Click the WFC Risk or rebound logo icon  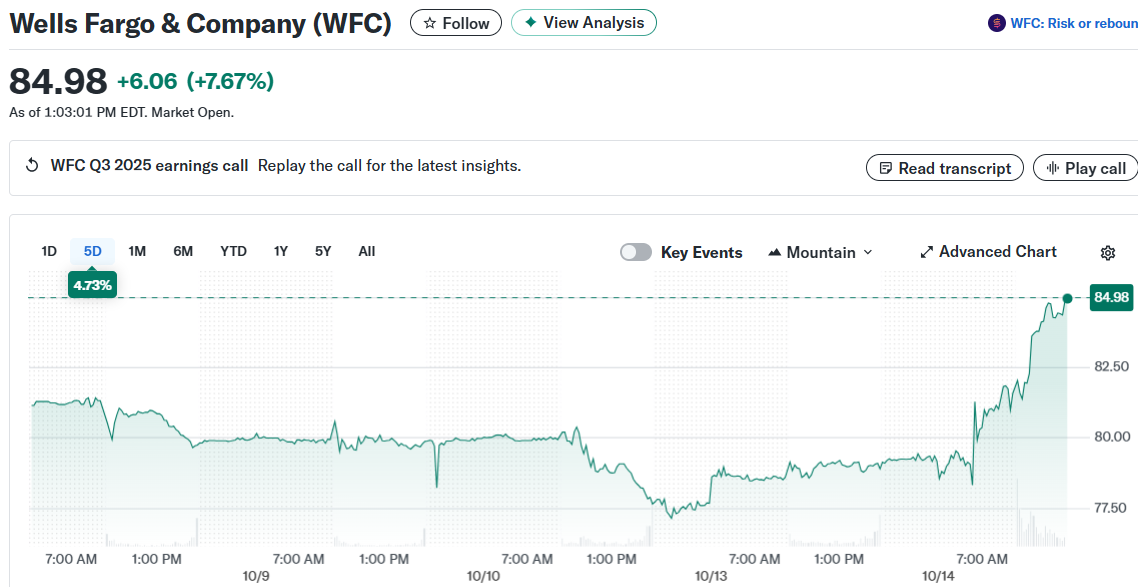pos(996,23)
